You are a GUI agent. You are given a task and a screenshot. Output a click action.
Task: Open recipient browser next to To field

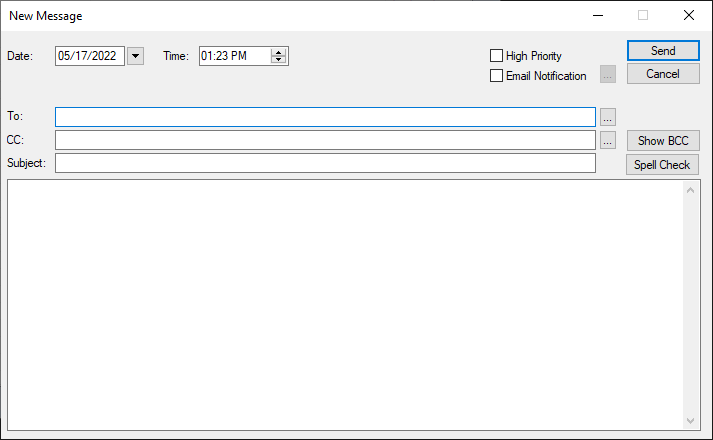click(x=608, y=117)
